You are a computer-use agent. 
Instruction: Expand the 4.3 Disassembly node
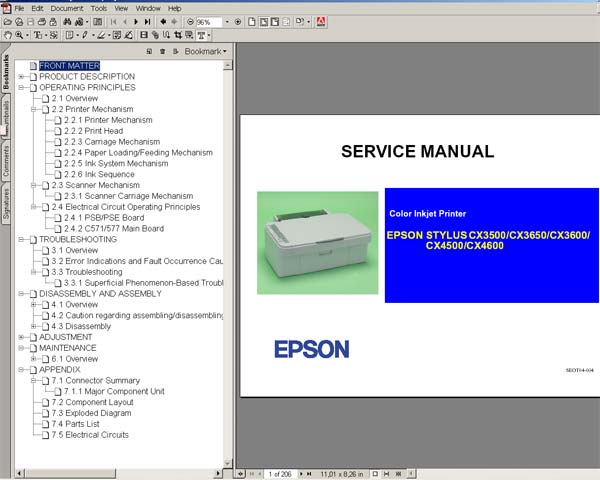(x=34, y=327)
